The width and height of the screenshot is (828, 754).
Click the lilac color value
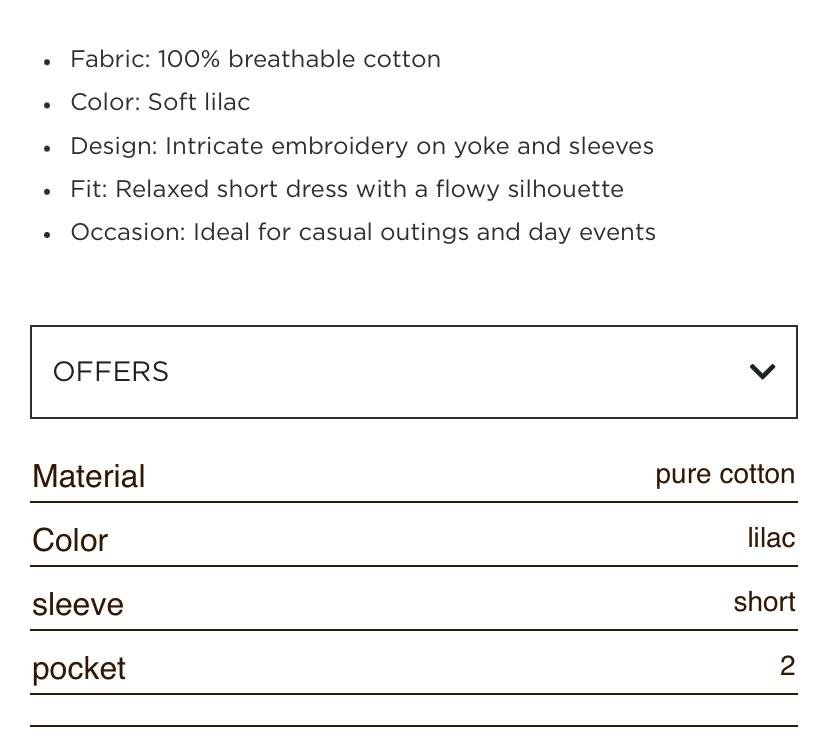coord(771,538)
